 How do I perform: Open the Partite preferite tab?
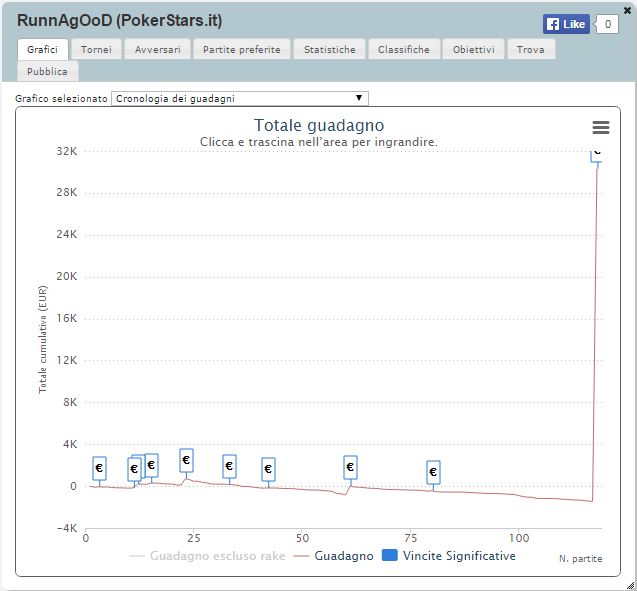click(242, 49)
